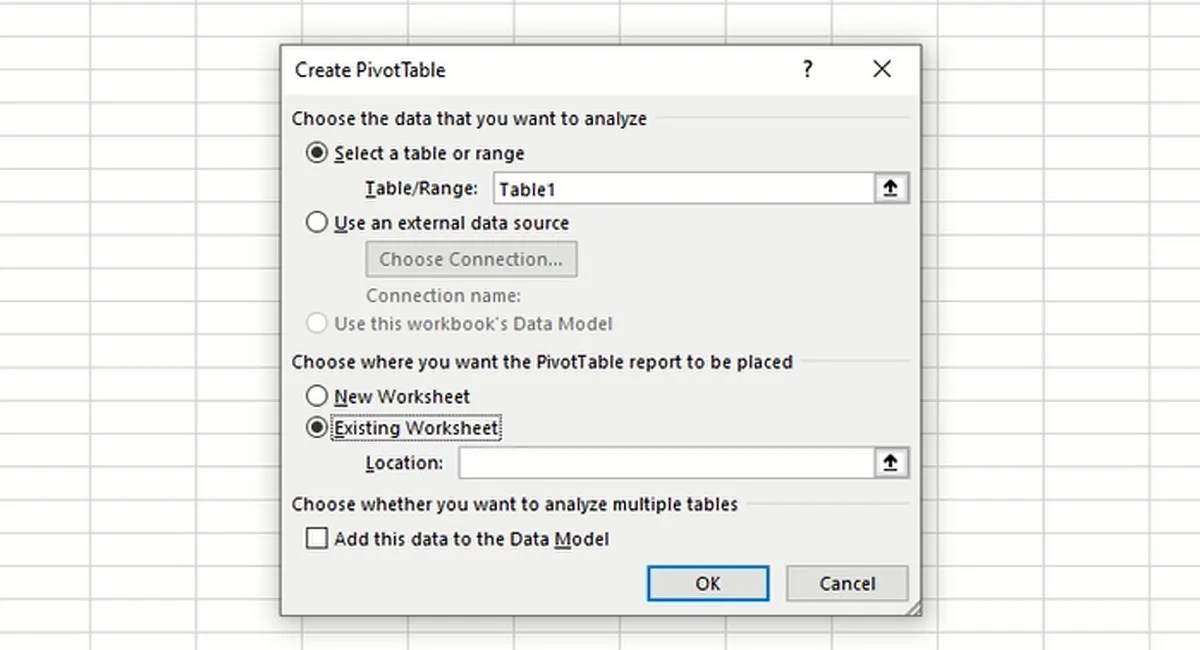Viewport: 1200px width, 650px height.
Task: Choose Existing Worksheet placement
Action: coord(317,427)
